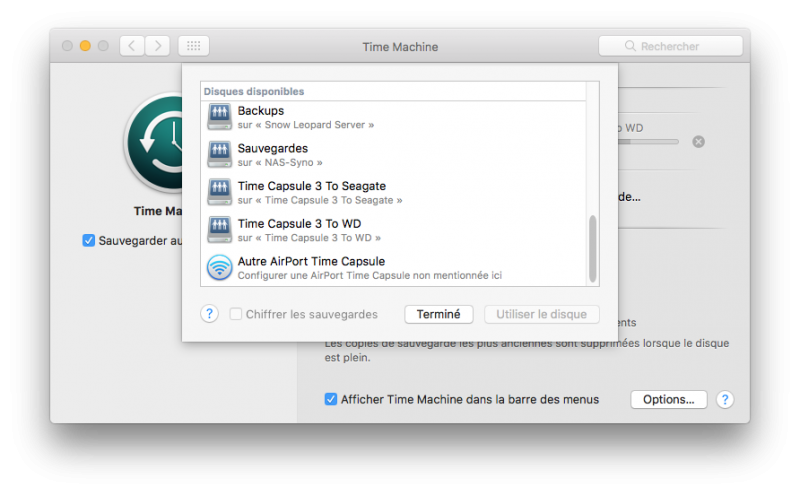800x495 pixels.
Task: Click the disk list scrollbar thumb
Action: tap(592, 249)
